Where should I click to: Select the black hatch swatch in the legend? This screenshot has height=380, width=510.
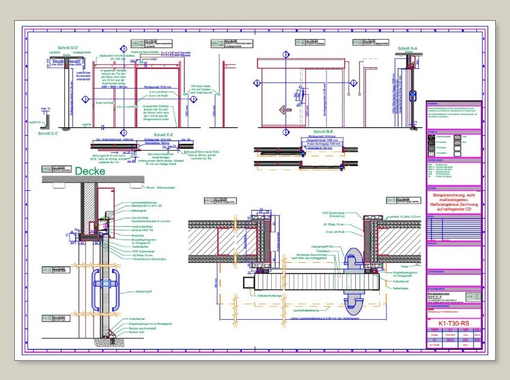(x=432, y=137)
